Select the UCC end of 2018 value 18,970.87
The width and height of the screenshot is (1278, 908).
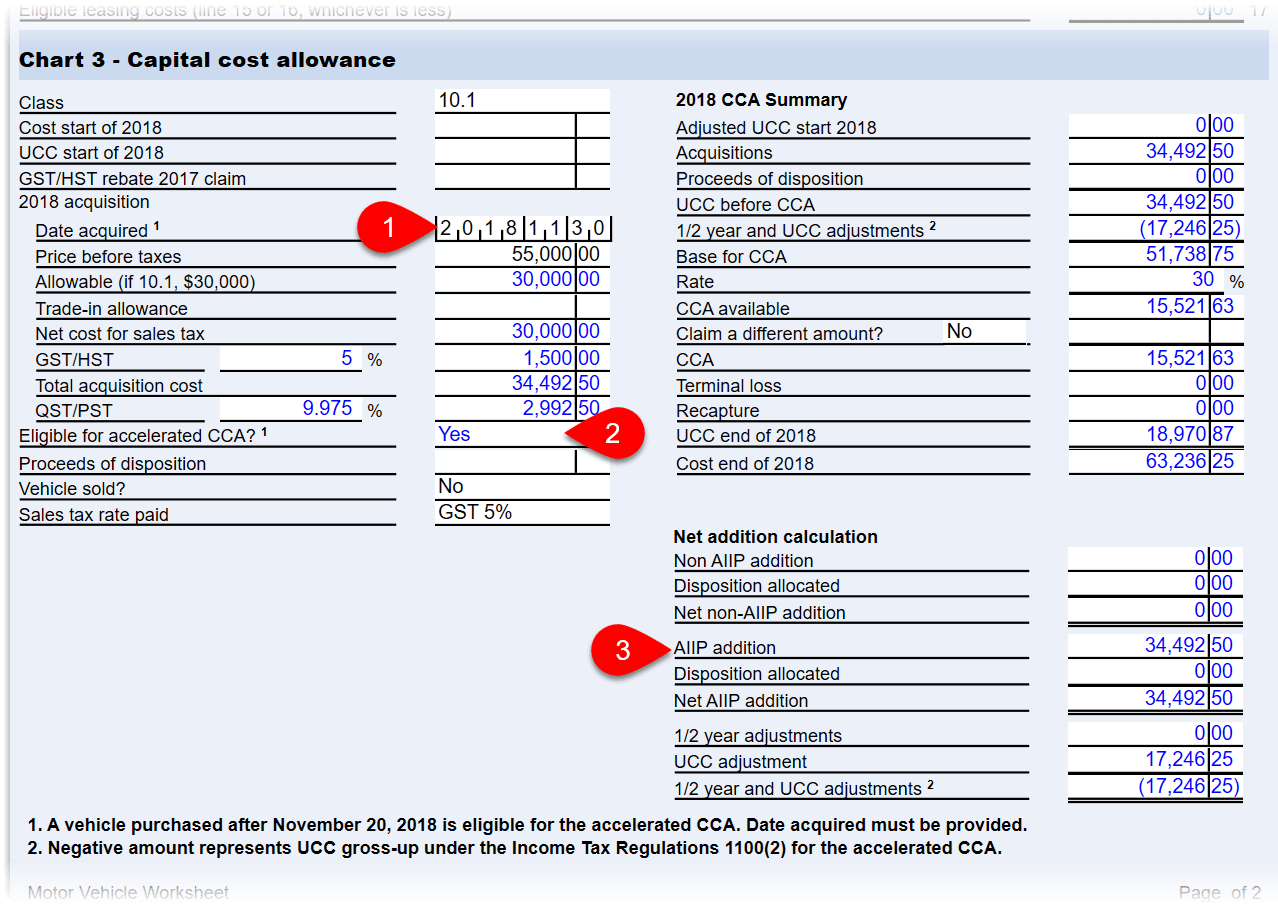1156,435
